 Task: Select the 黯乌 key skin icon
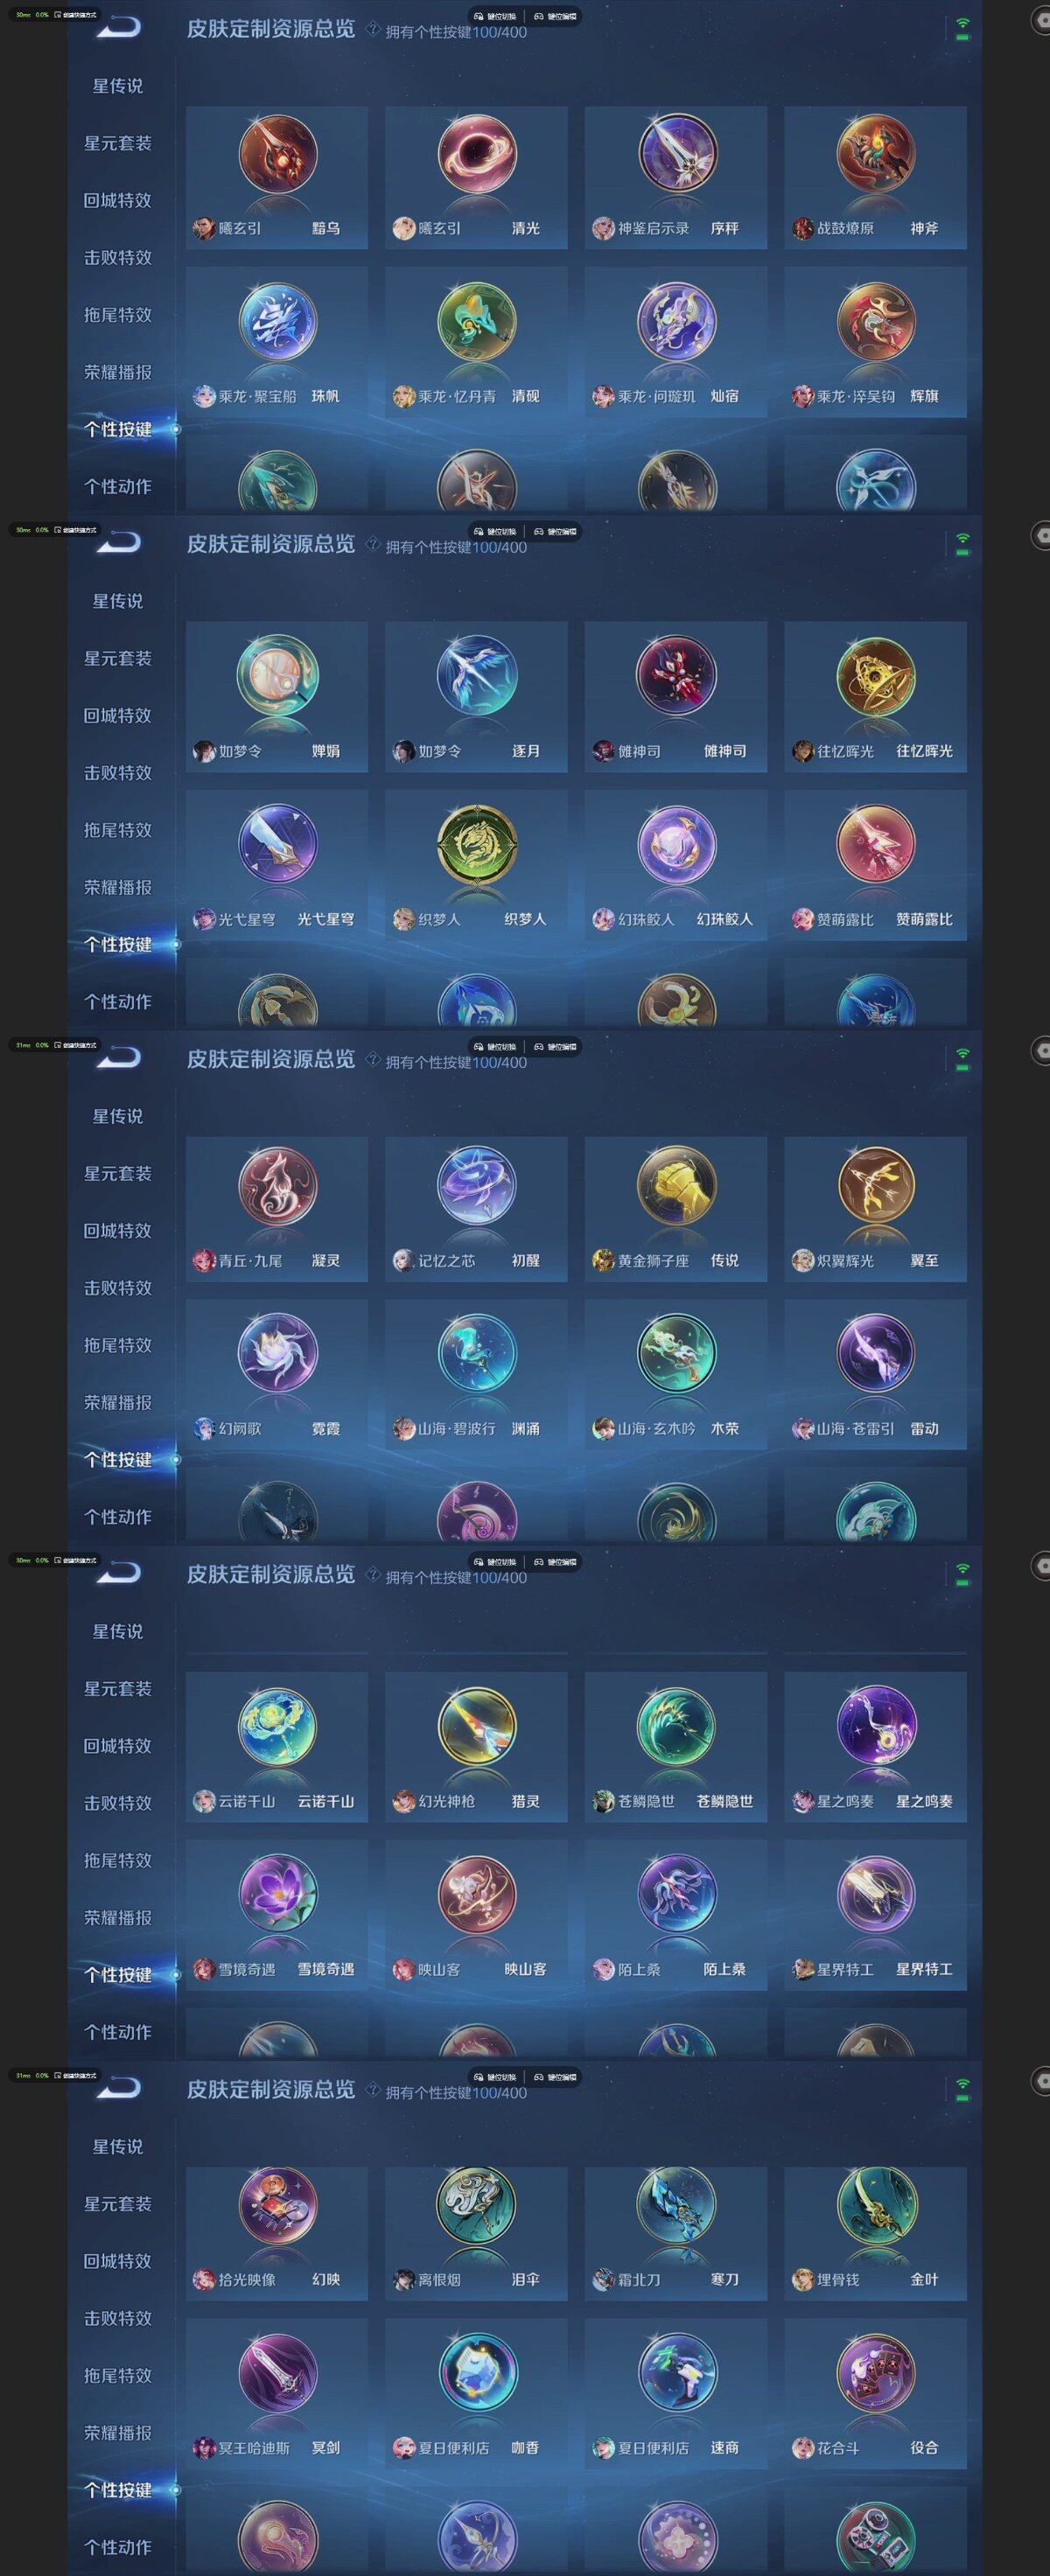[x=278, y=155]
